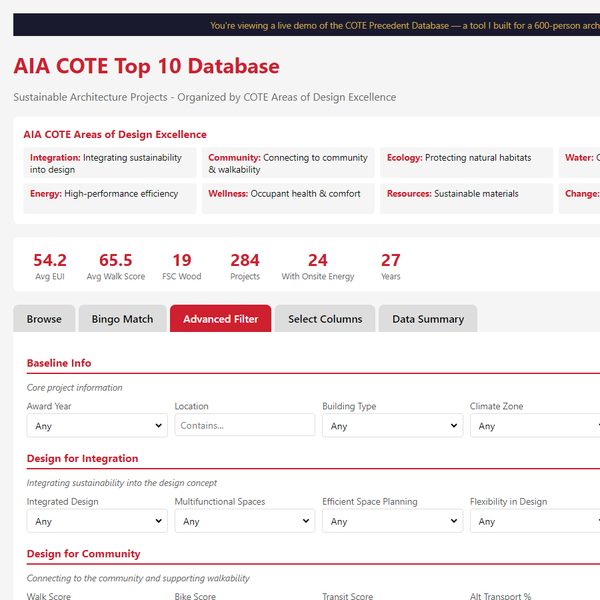Viewport: 600px width, 600px height.
Task: Click the 27 Years stat
Action: (390, 266)
